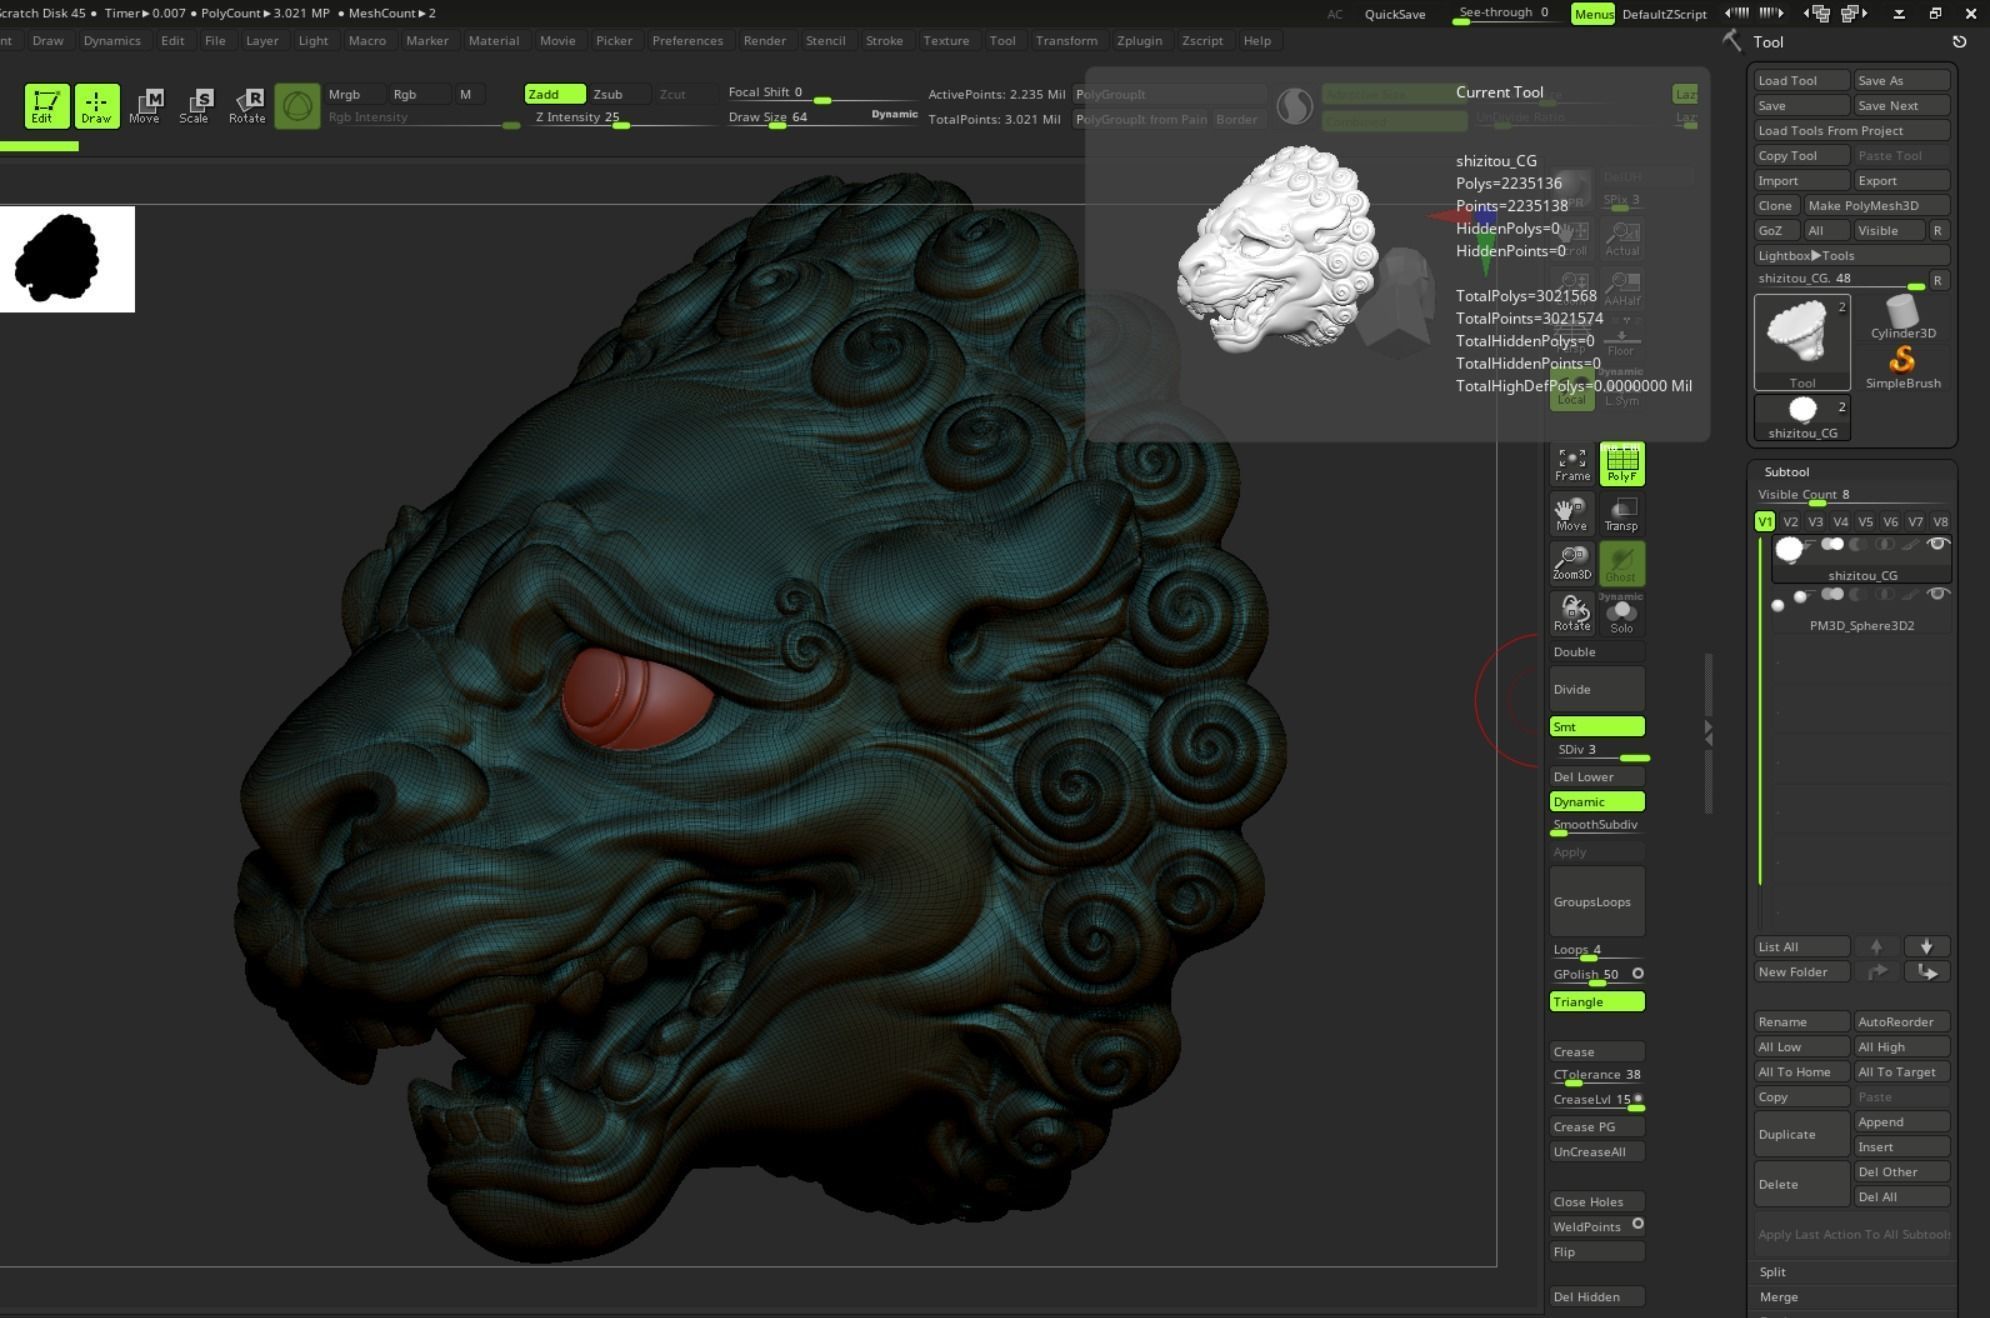Move subtool up with the up arrow
This screenshot has width=1990, height=1318.
tap(1876, 946)
